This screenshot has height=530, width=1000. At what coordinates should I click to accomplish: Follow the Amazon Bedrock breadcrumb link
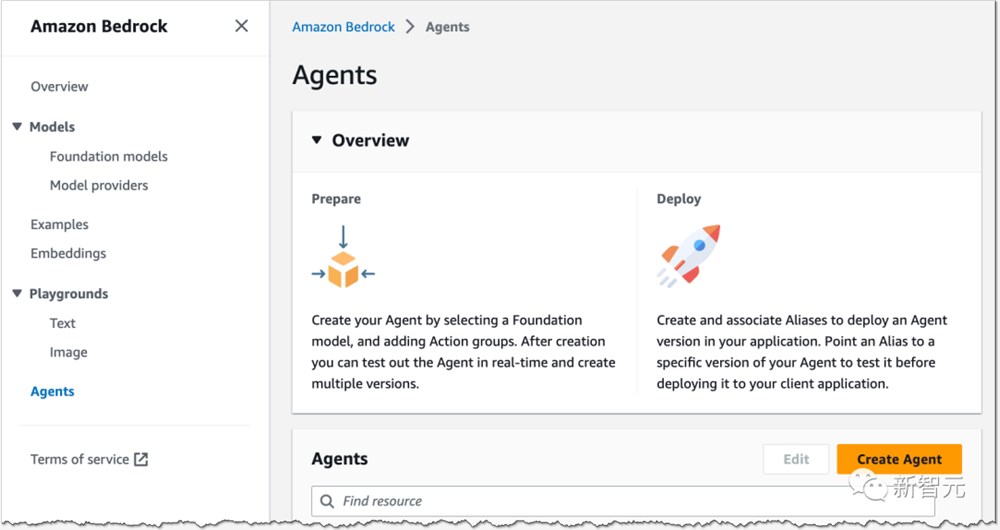343,27
